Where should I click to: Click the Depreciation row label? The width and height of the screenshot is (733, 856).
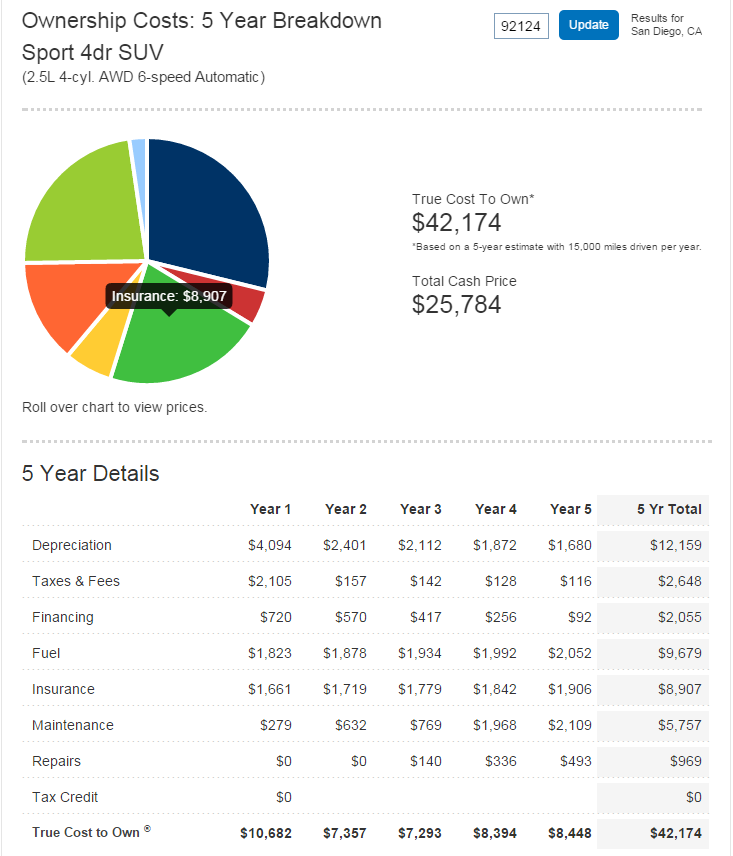click(x=72, y=545)
